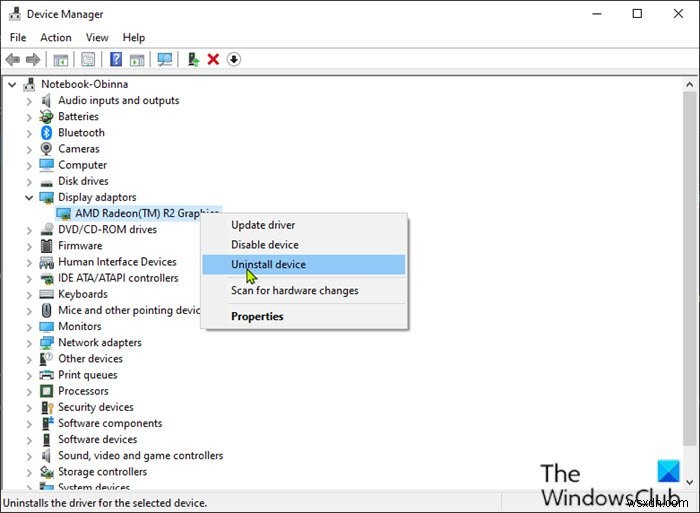Click the Network adapters icon
Image resolution: width=700 pixels, height=513 pixels.
[x=46, y=343]
